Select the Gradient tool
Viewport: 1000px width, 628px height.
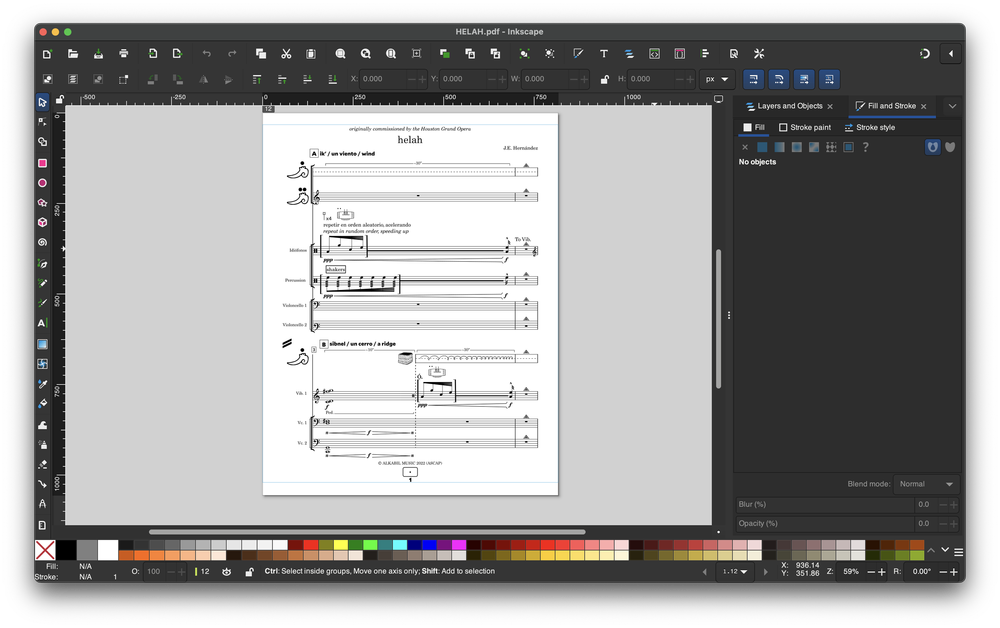tap(42, 344)
